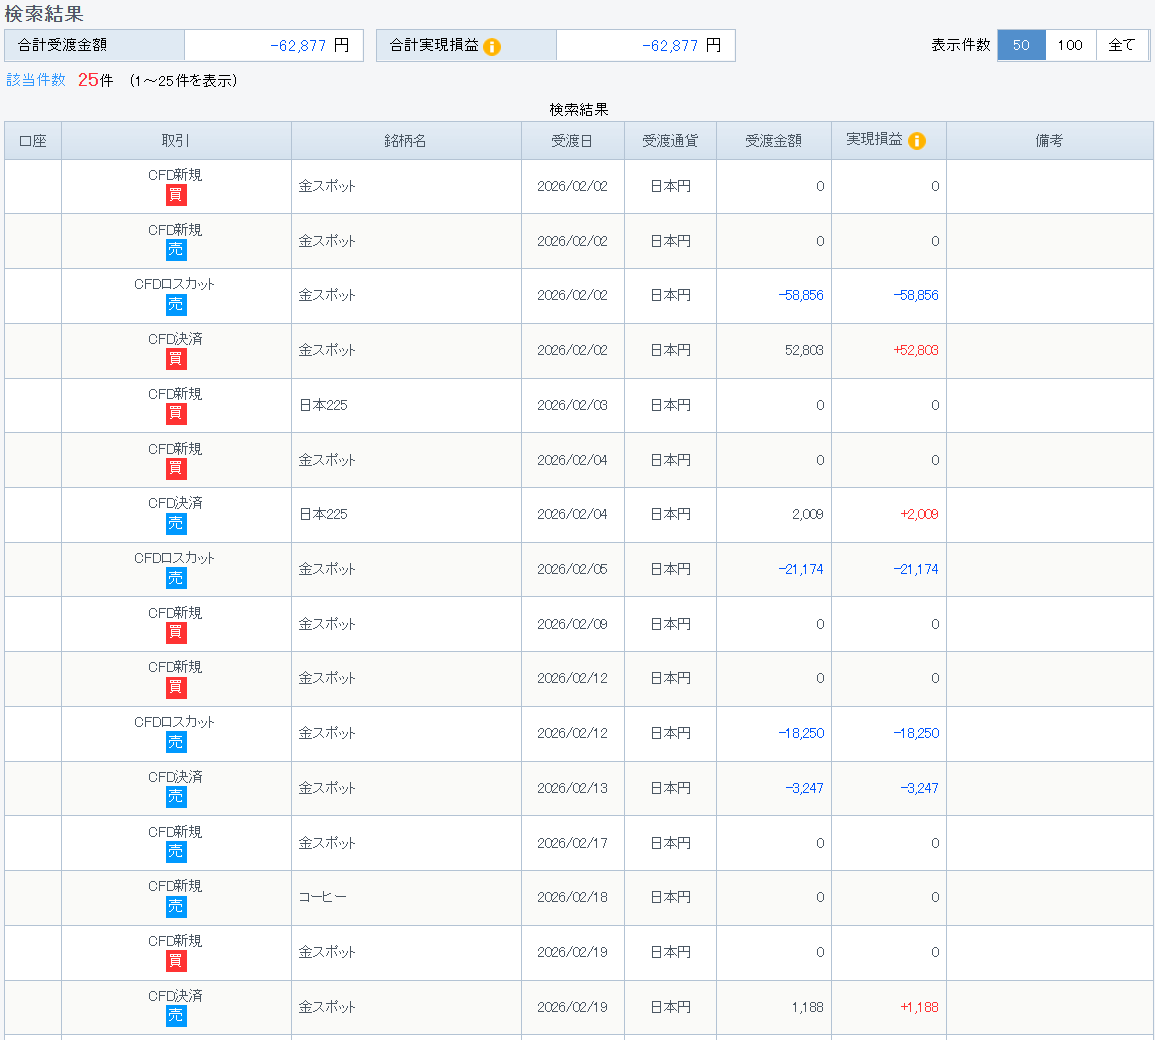Set display count to 50

click(1021, 45)
